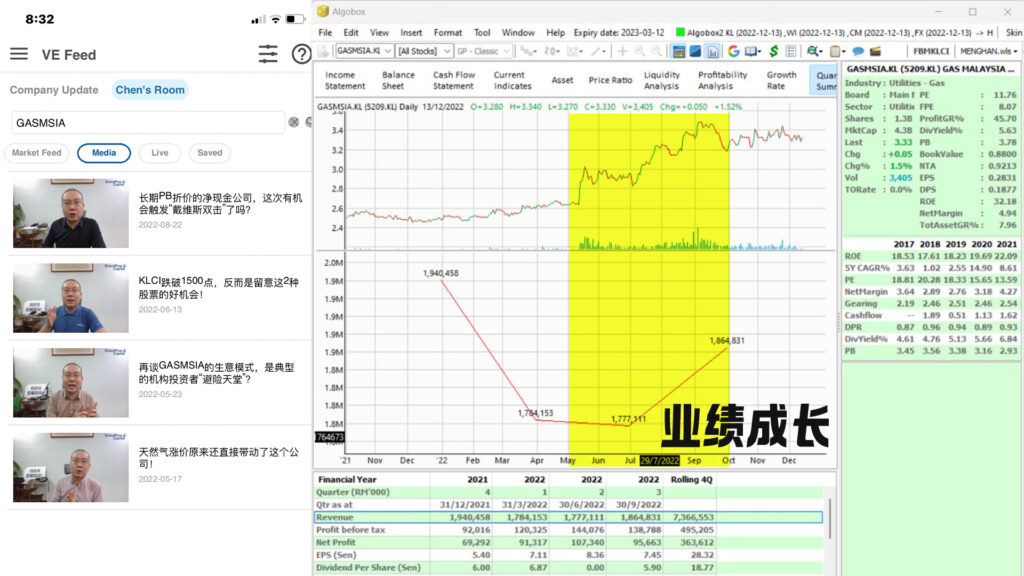The width and height of the screenshot is (1024, 576).
Task: Click the EPS (Sen) row label
Action: pos(336,554)
